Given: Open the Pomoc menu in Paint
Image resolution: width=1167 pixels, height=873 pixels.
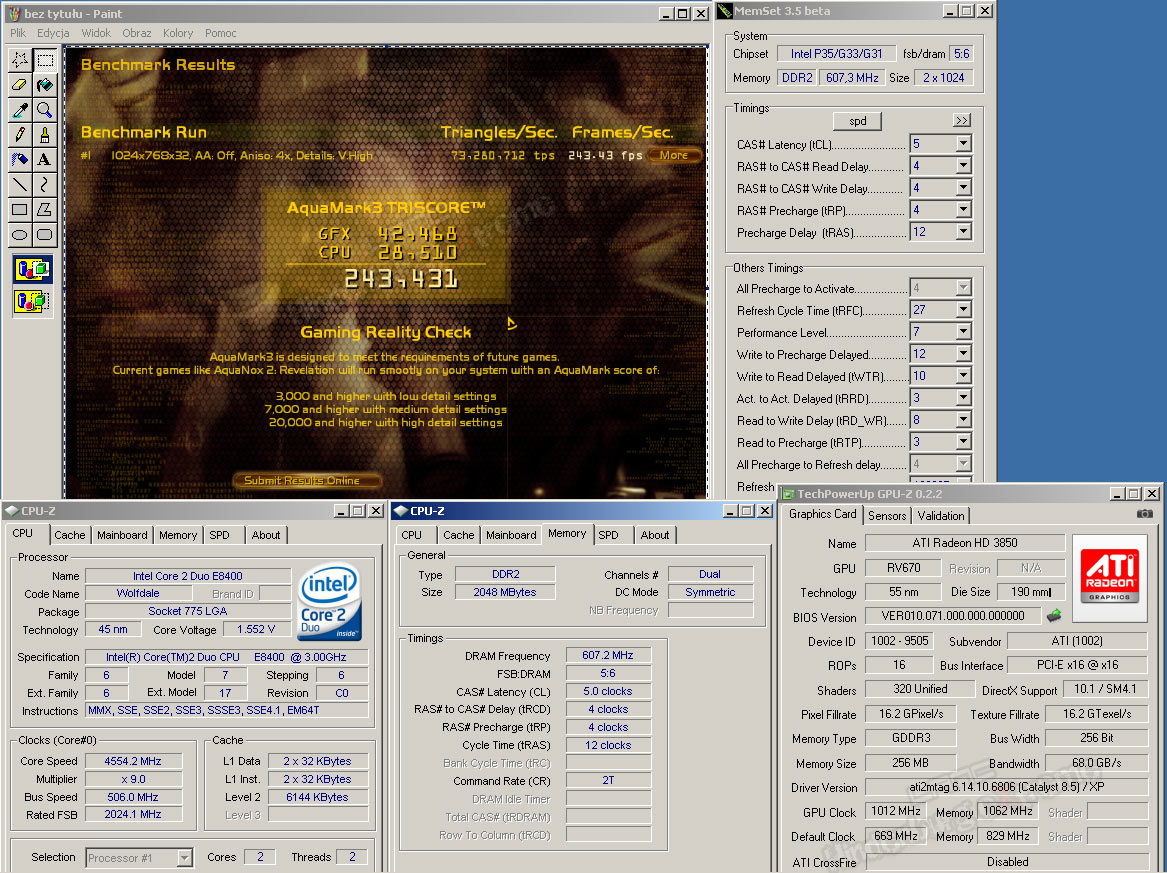Looking at the screenshot, I should (x=220, y=33).
